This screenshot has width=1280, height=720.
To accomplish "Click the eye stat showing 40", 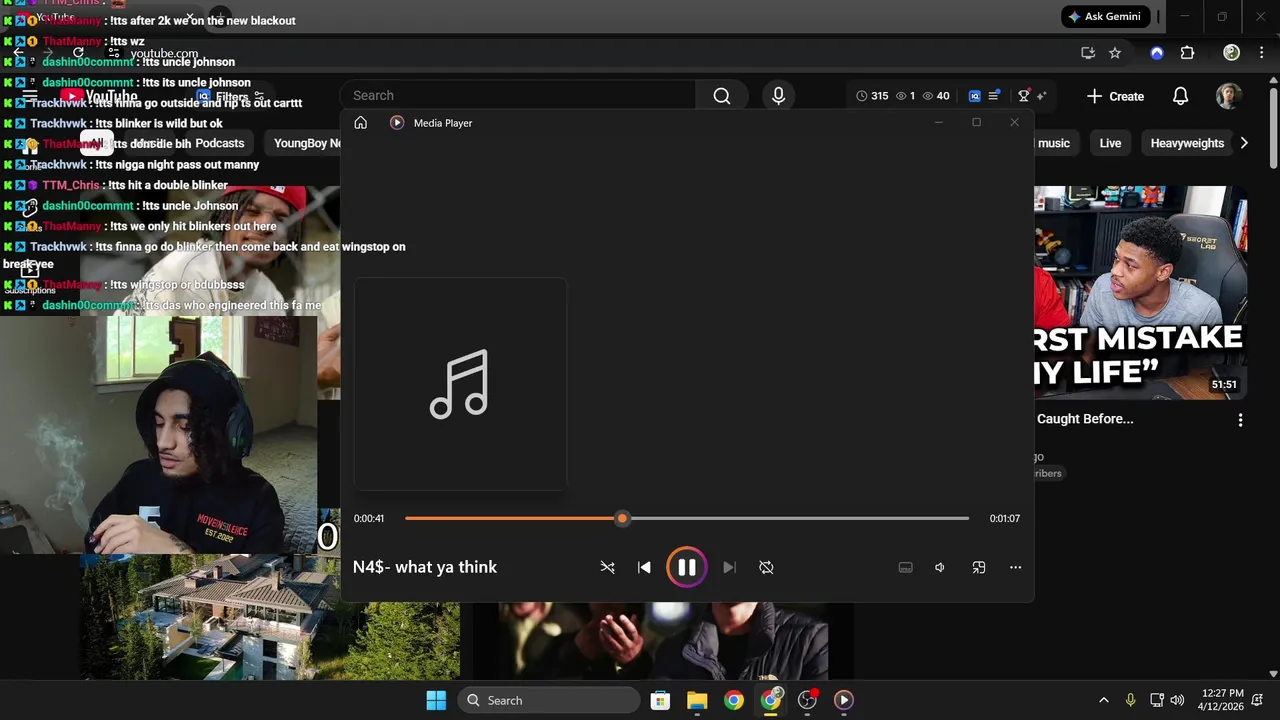I will (936, 96).
